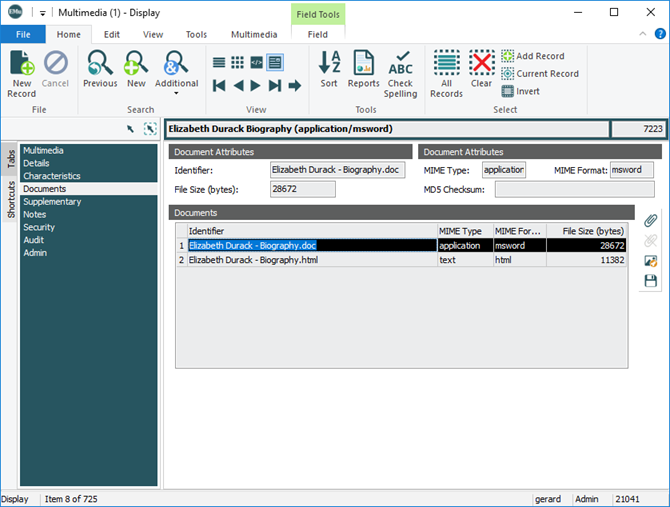Click the Identifier column header
670x507 pixels.
pyautogui.click(x=312, y=231)
